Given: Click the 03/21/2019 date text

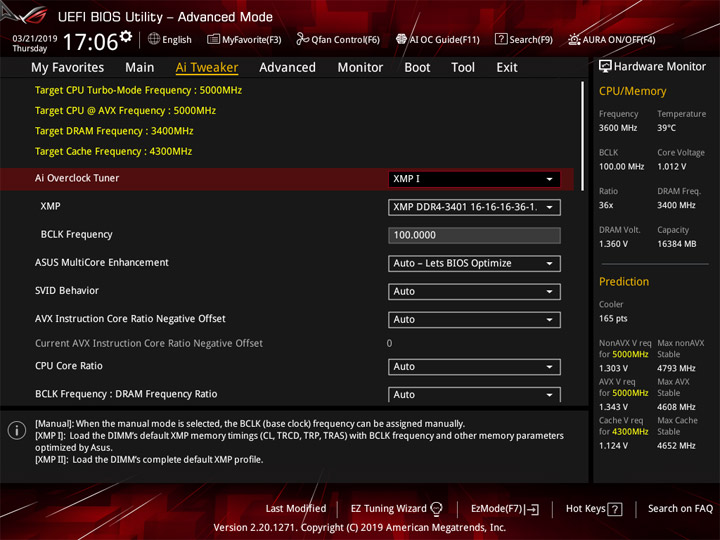Looking at the screenshot, I should (34, 39).
